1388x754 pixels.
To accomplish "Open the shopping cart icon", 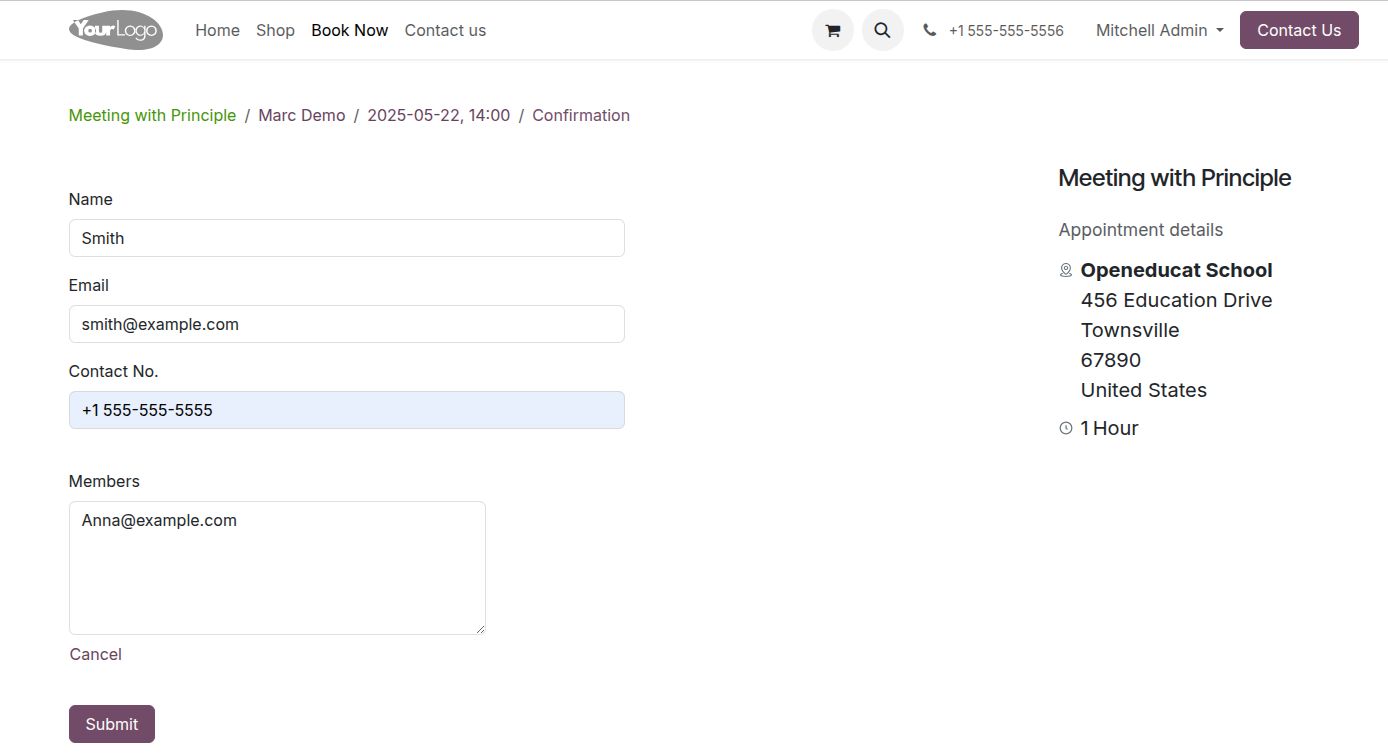I will [x=832, y=30].
